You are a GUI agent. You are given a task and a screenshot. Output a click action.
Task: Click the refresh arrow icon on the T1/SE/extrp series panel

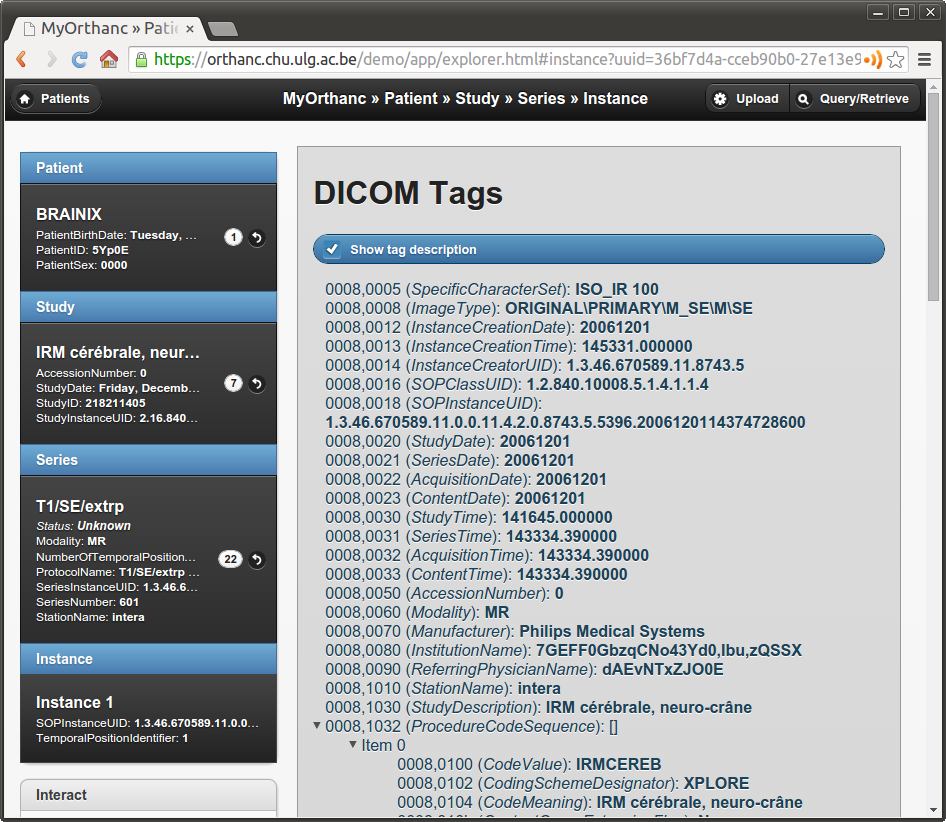coord(256,559)
